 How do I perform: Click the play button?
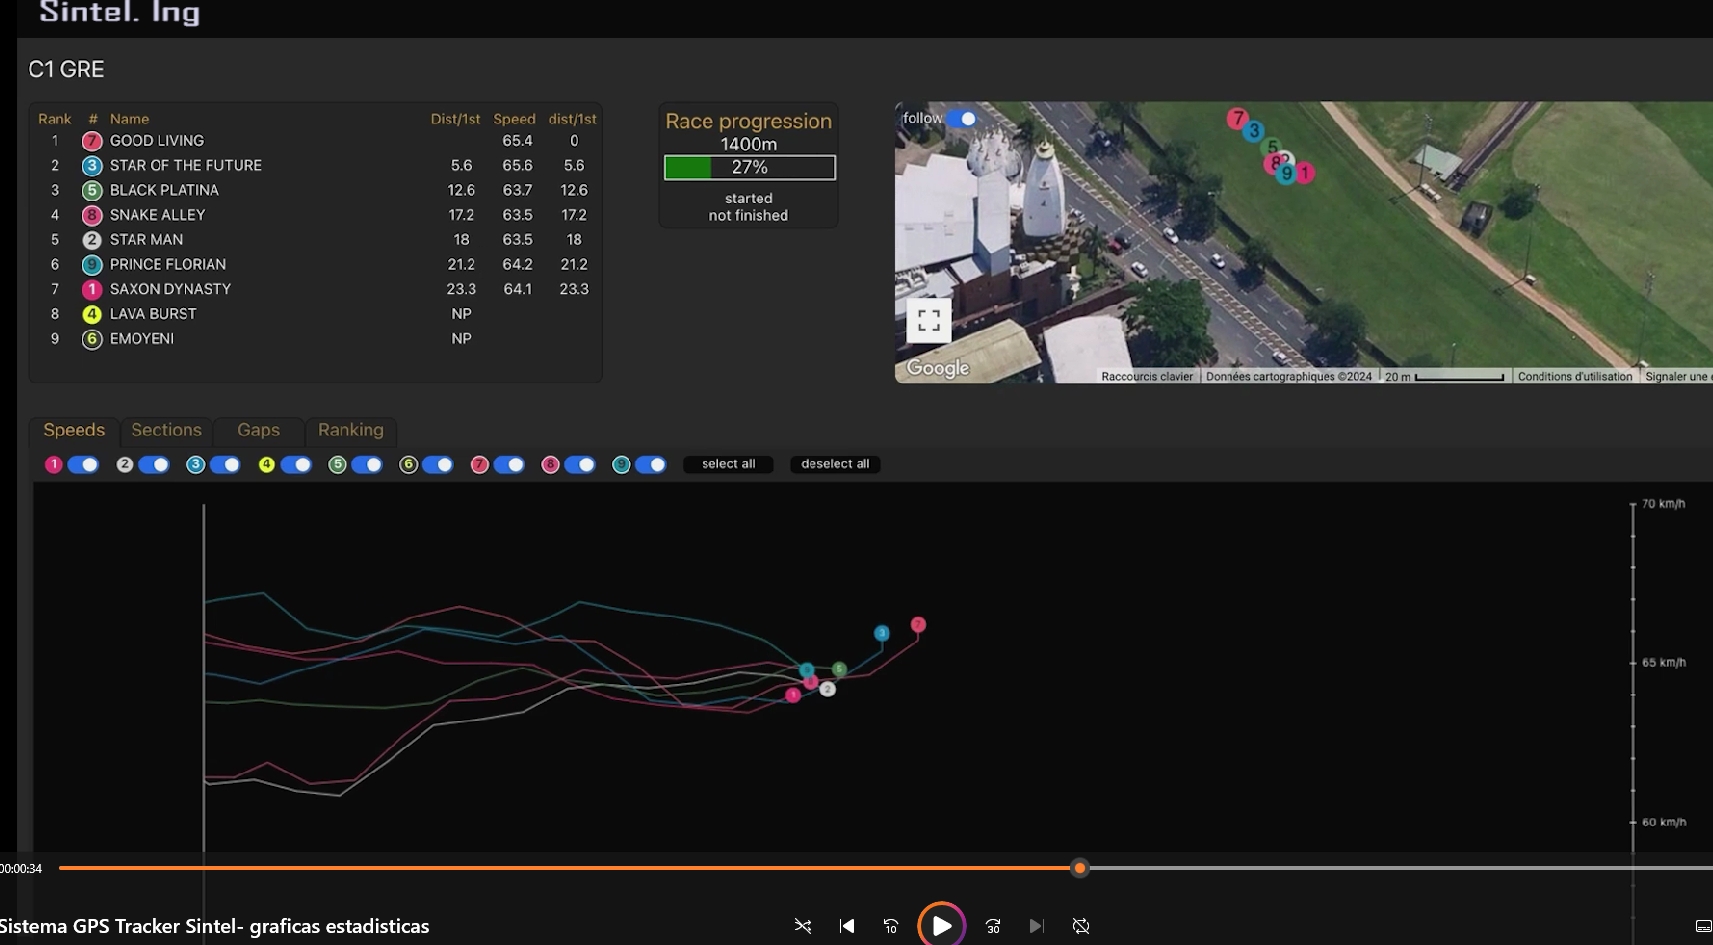click(x=941, y=925)
